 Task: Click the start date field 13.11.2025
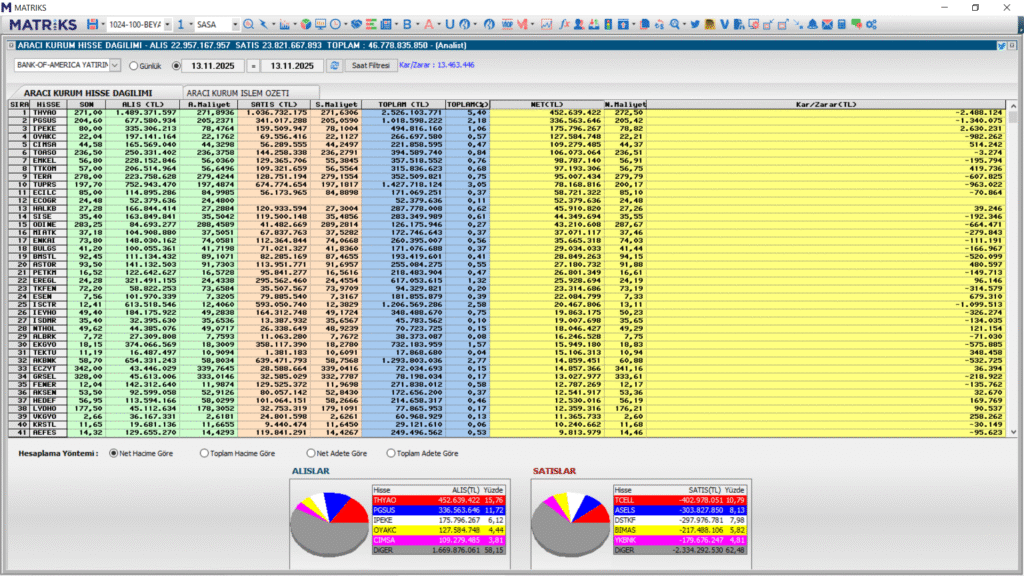tap(214, 65)
